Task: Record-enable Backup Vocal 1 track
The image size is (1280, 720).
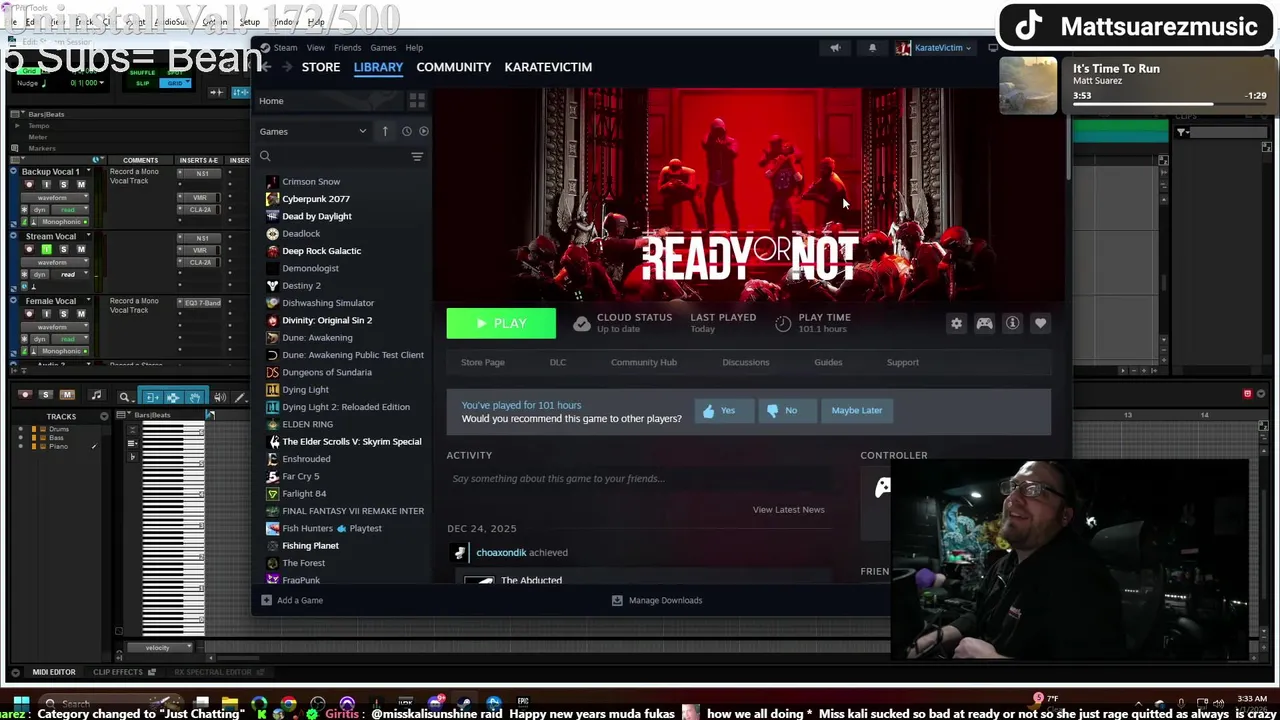Action: pos(29,184)
